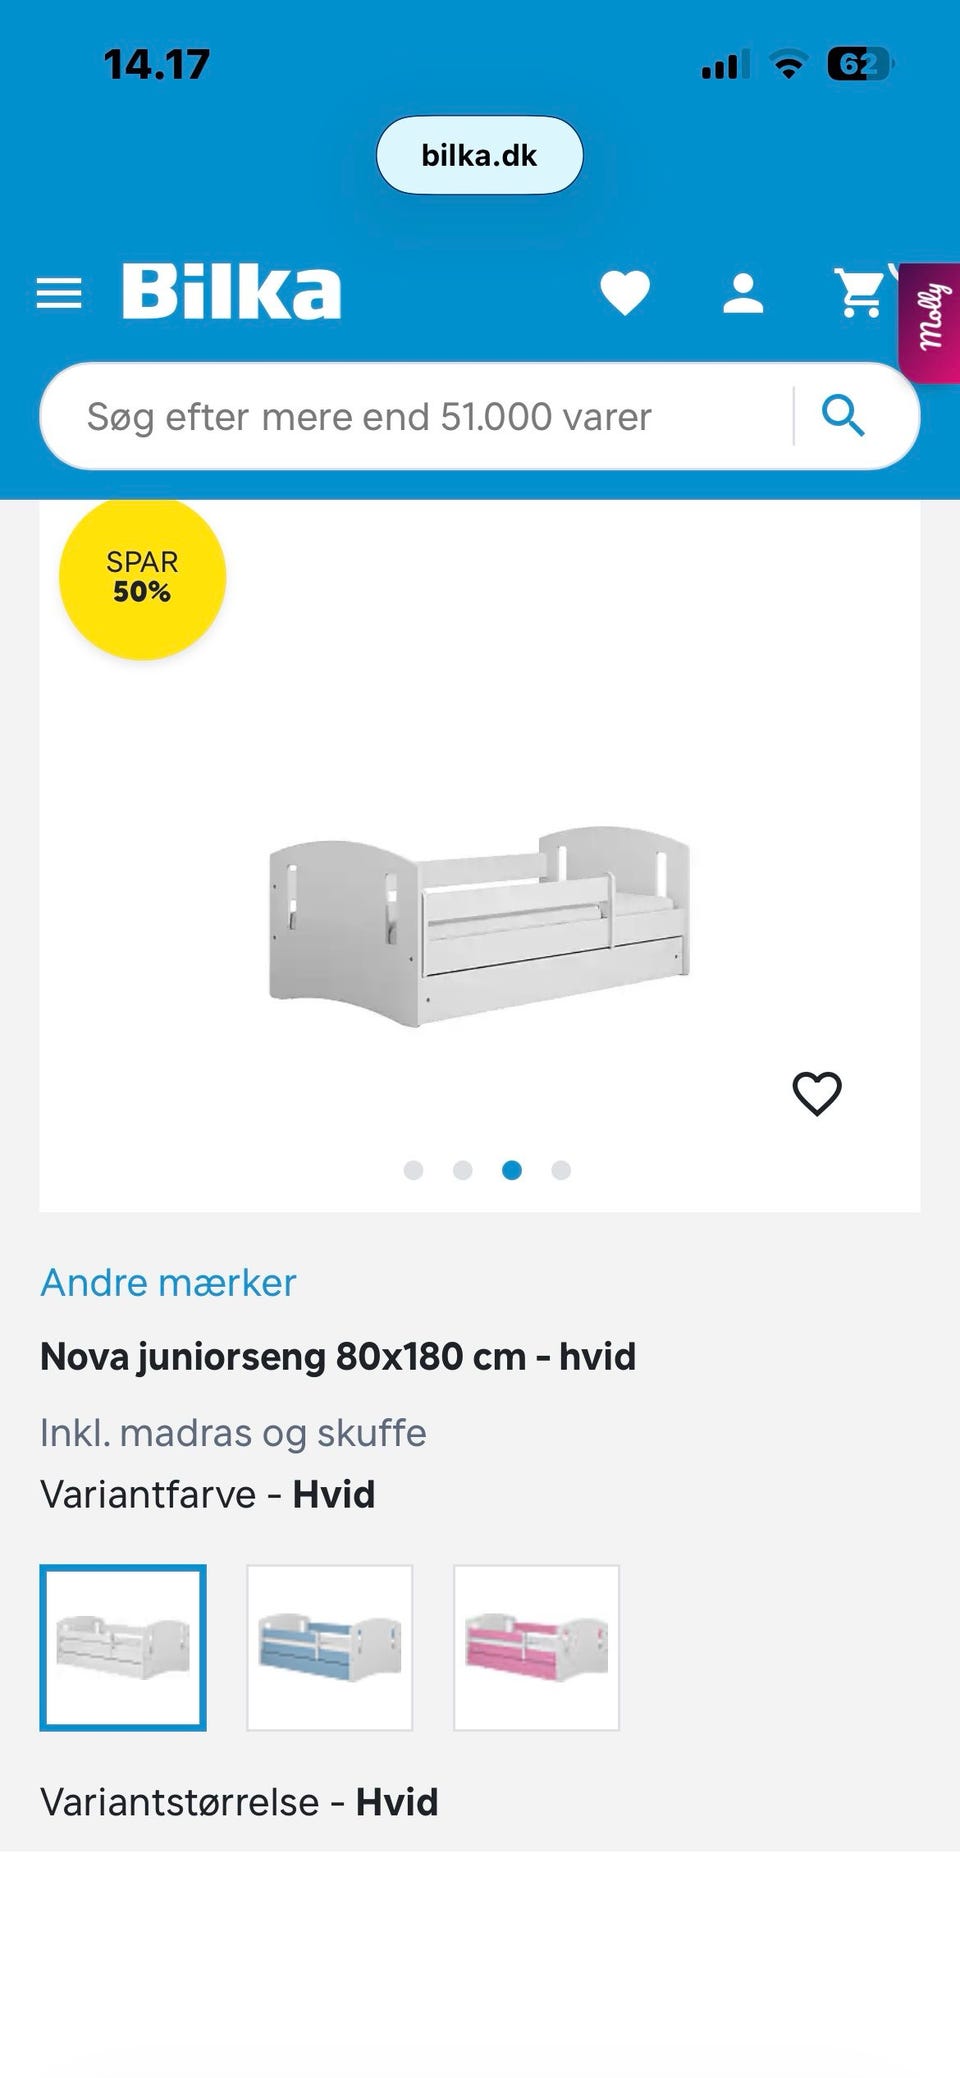
Task: Jump to the second image carousel dot
Action: pyautogui.click(x=462, y=1170)
